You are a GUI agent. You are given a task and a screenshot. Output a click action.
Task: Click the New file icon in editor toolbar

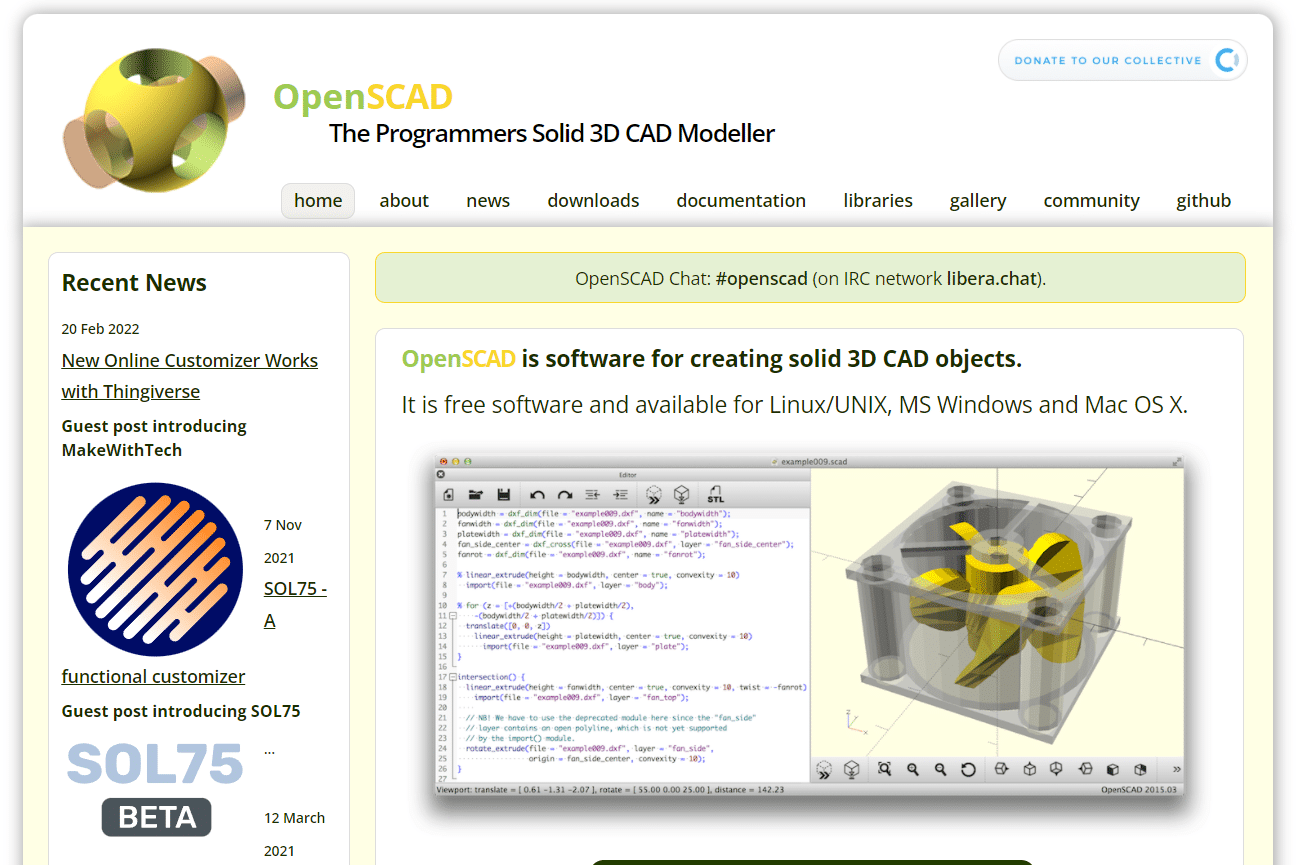click(449, 494)
